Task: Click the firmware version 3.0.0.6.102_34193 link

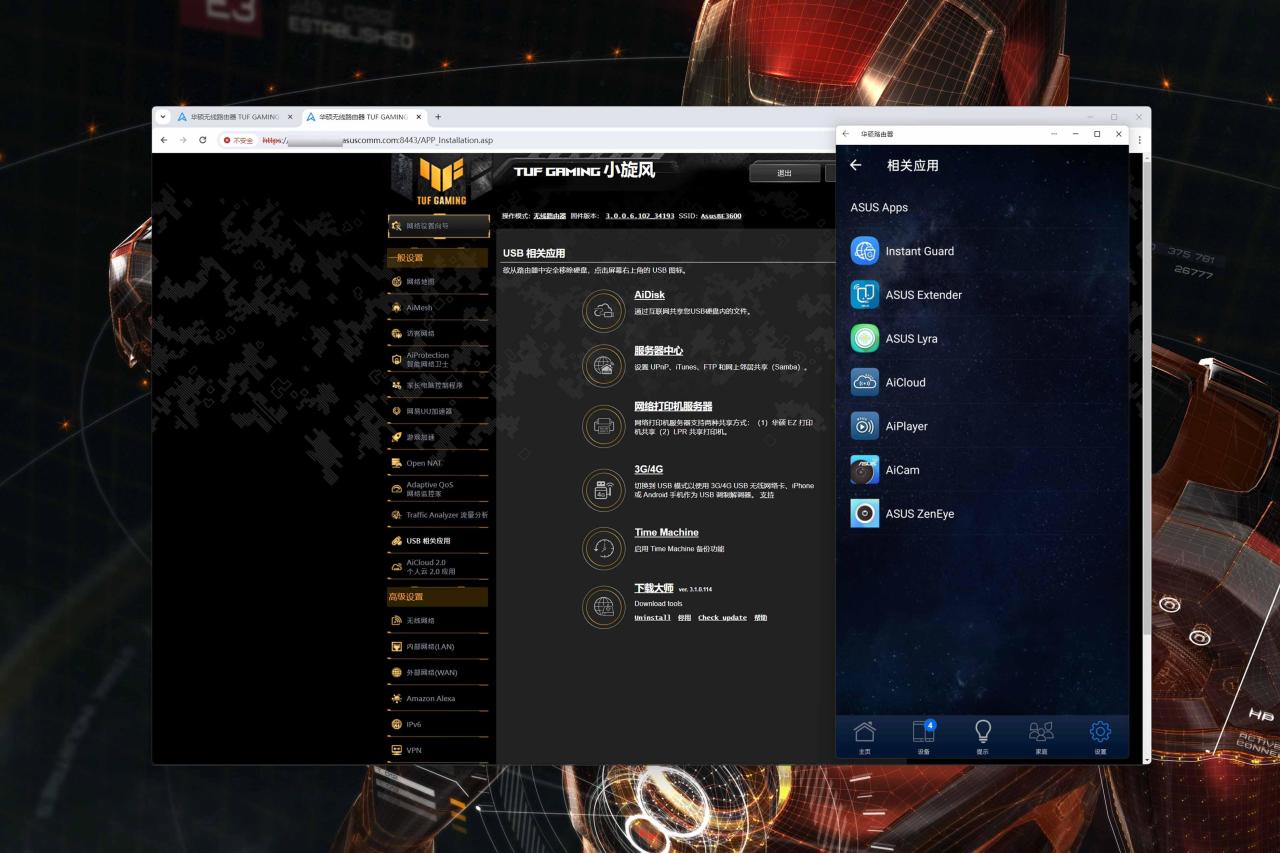Action: pos(640,216)
